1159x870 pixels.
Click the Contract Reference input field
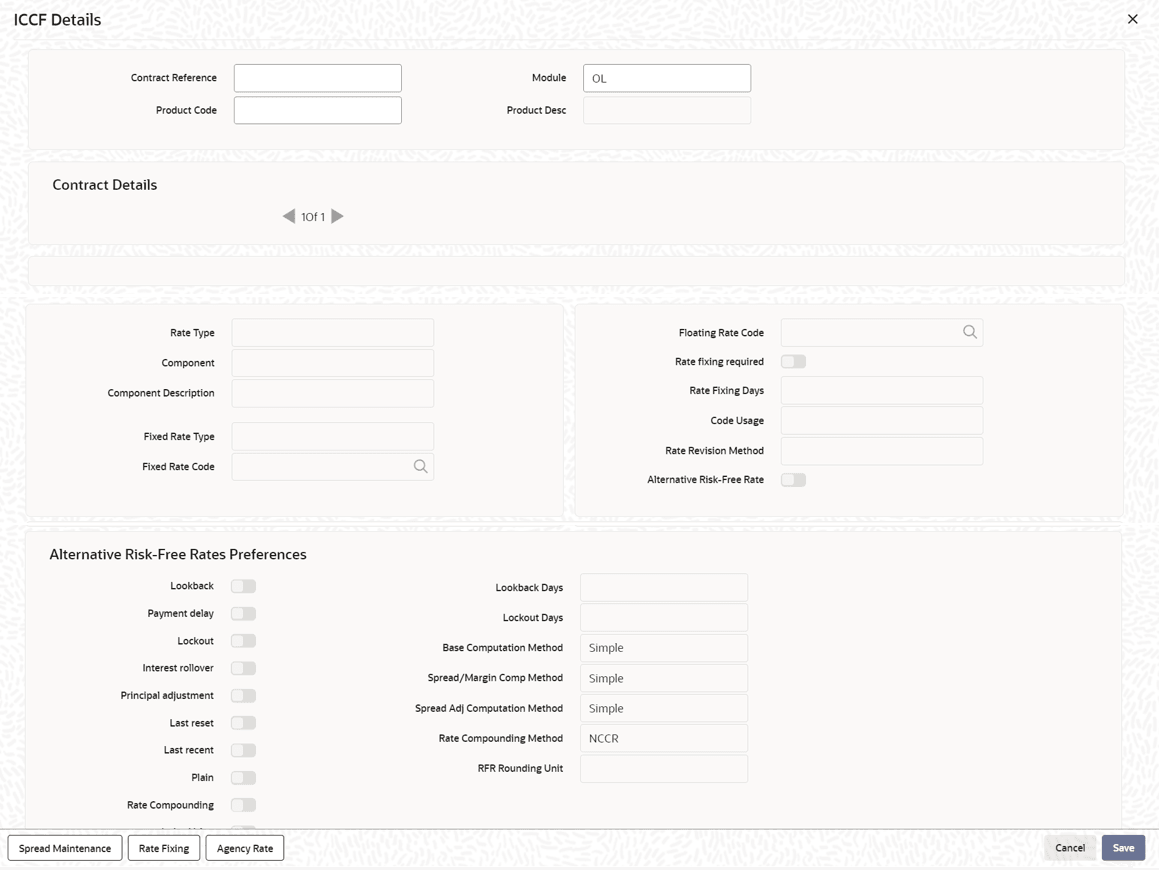point(318,78)
